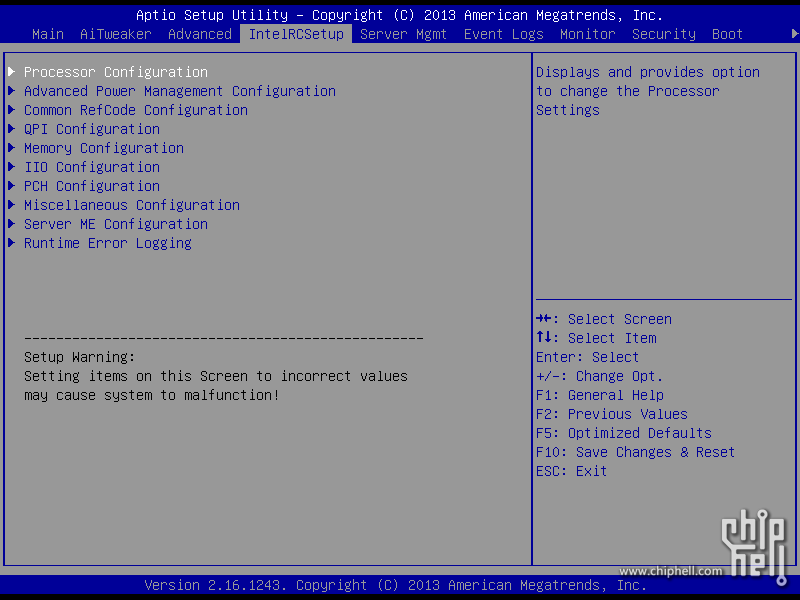Click the 'Select Screen' help text
This screenshot has width=800, height=600.
(619, 319)
